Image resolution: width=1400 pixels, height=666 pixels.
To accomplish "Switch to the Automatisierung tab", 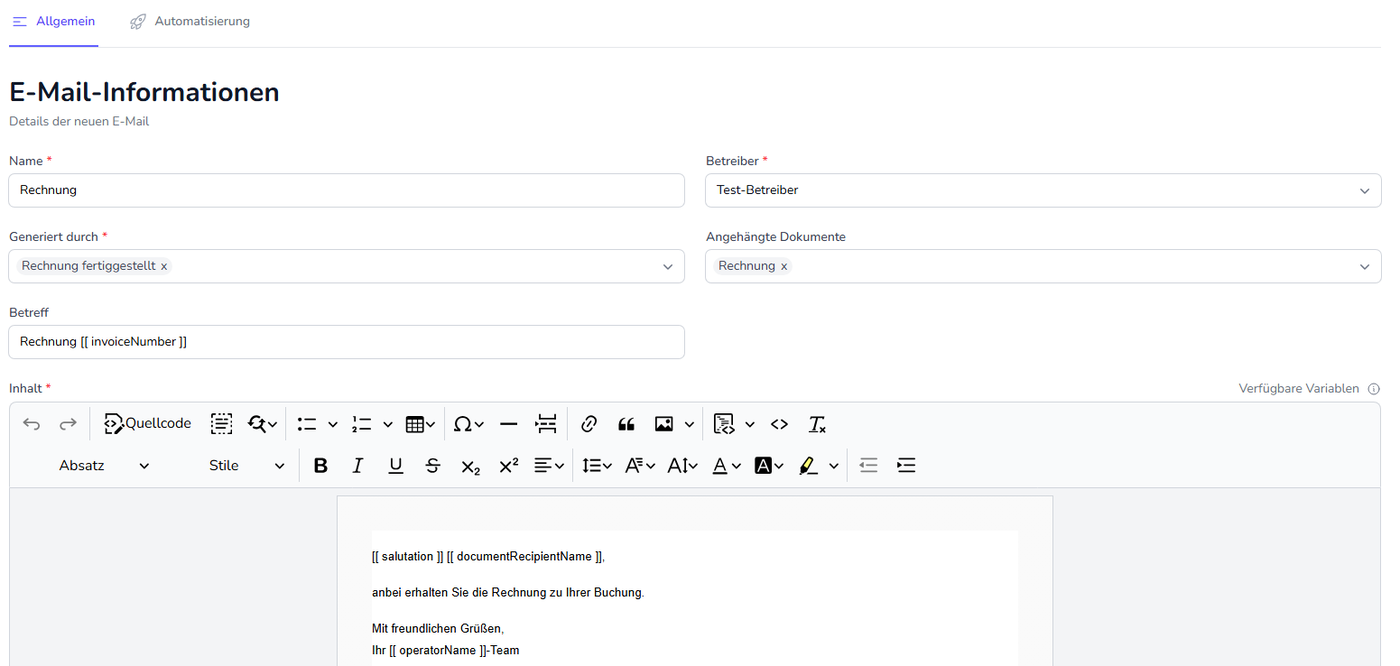I will point(190,21).
